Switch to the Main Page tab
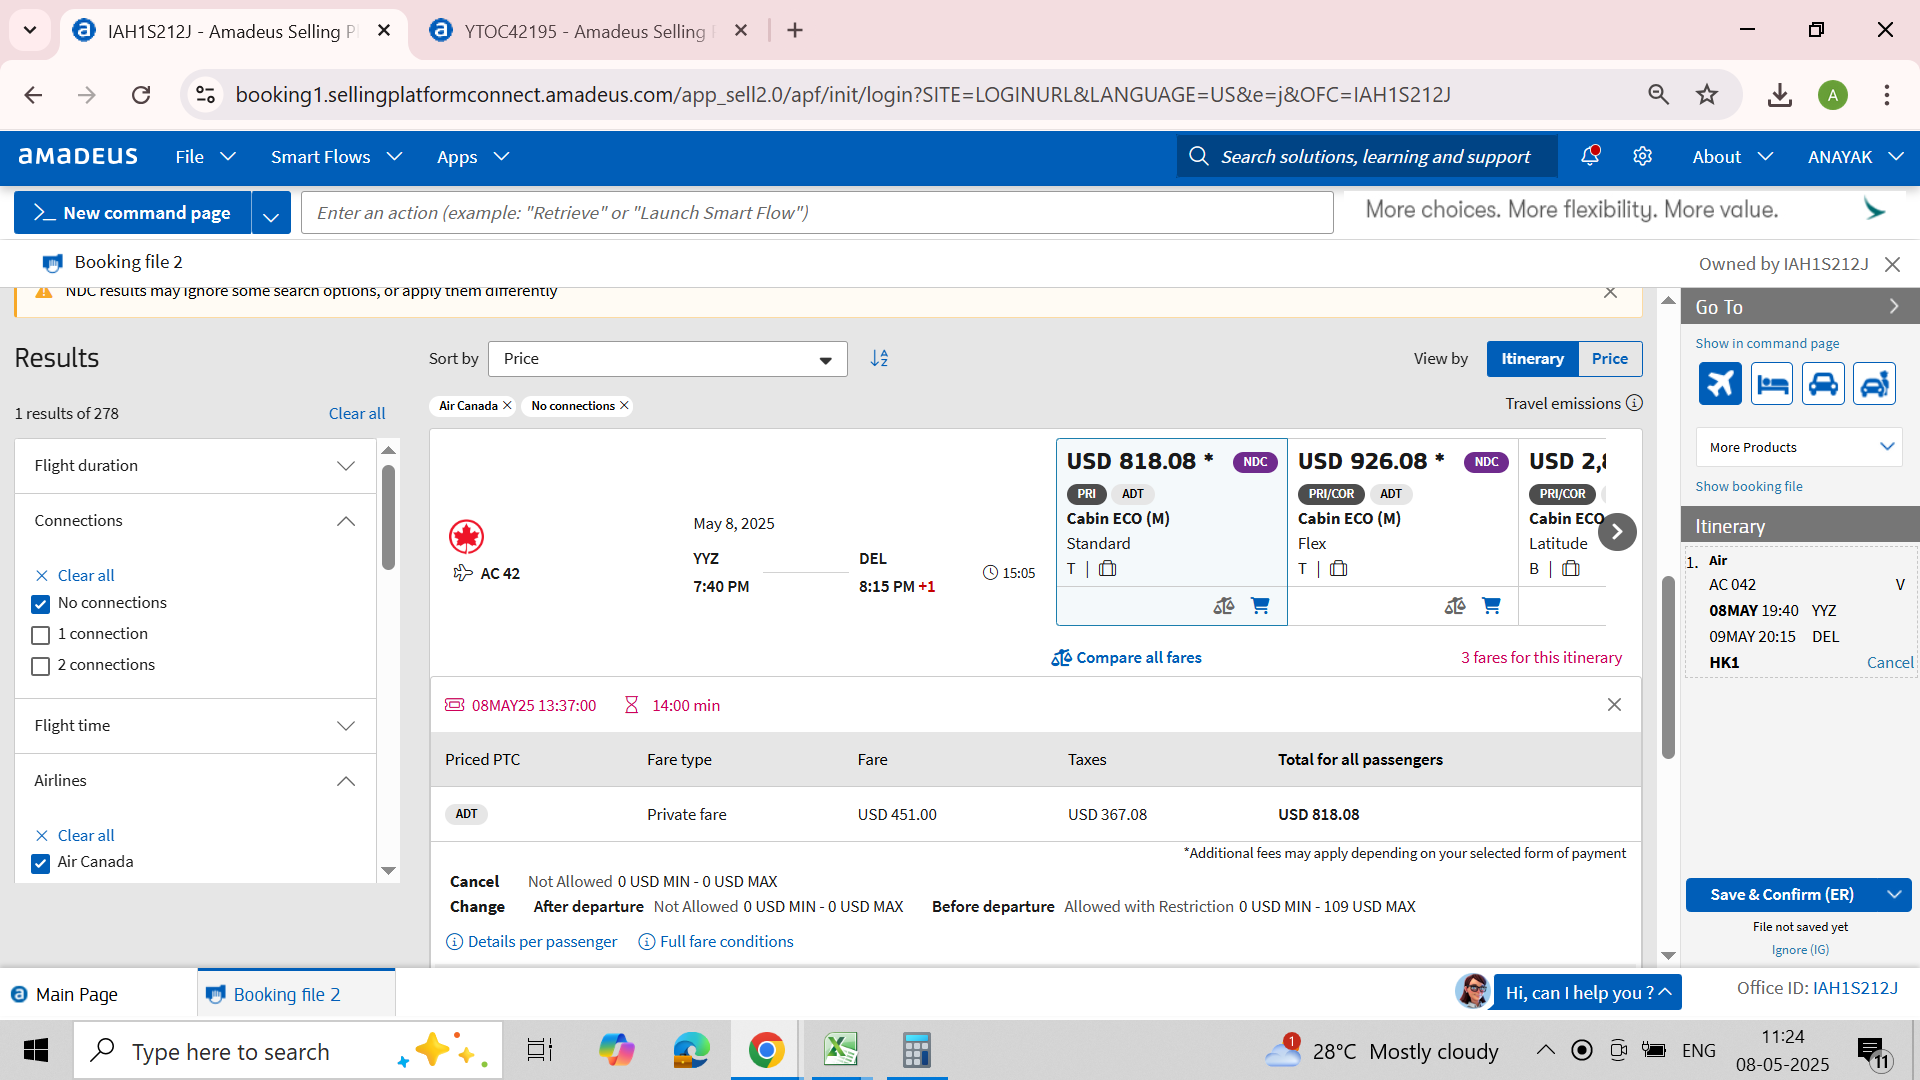Screen dimensions: 1920x1080 pos(76,994)
